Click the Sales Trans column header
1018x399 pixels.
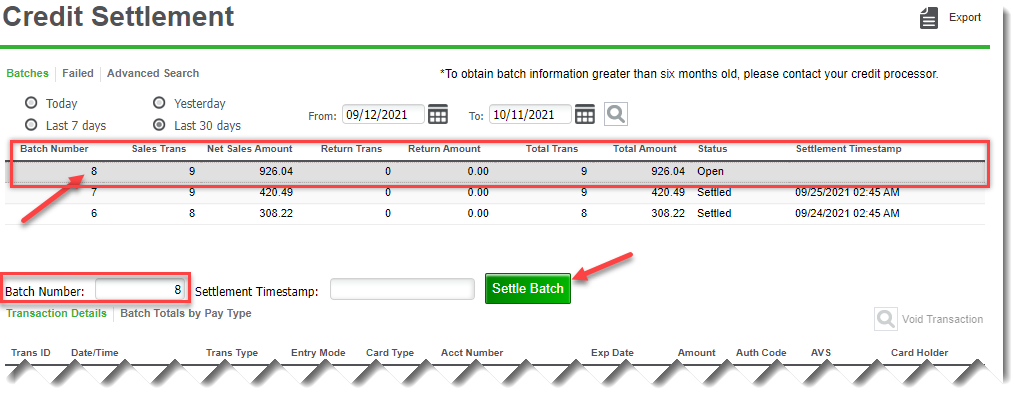[159, 149]
